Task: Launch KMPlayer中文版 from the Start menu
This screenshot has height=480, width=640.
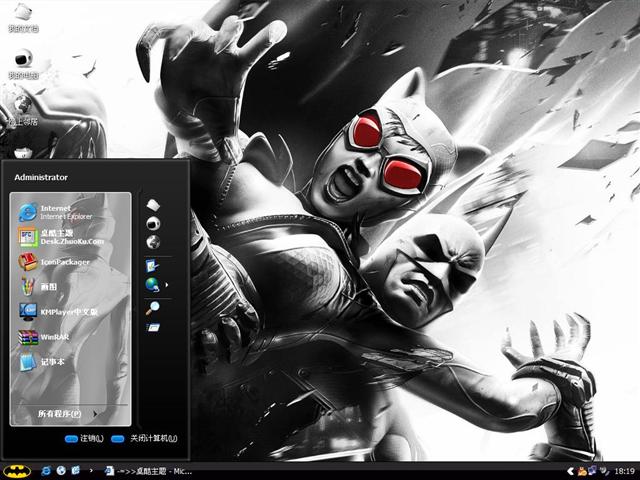Action: pos(58,312)
